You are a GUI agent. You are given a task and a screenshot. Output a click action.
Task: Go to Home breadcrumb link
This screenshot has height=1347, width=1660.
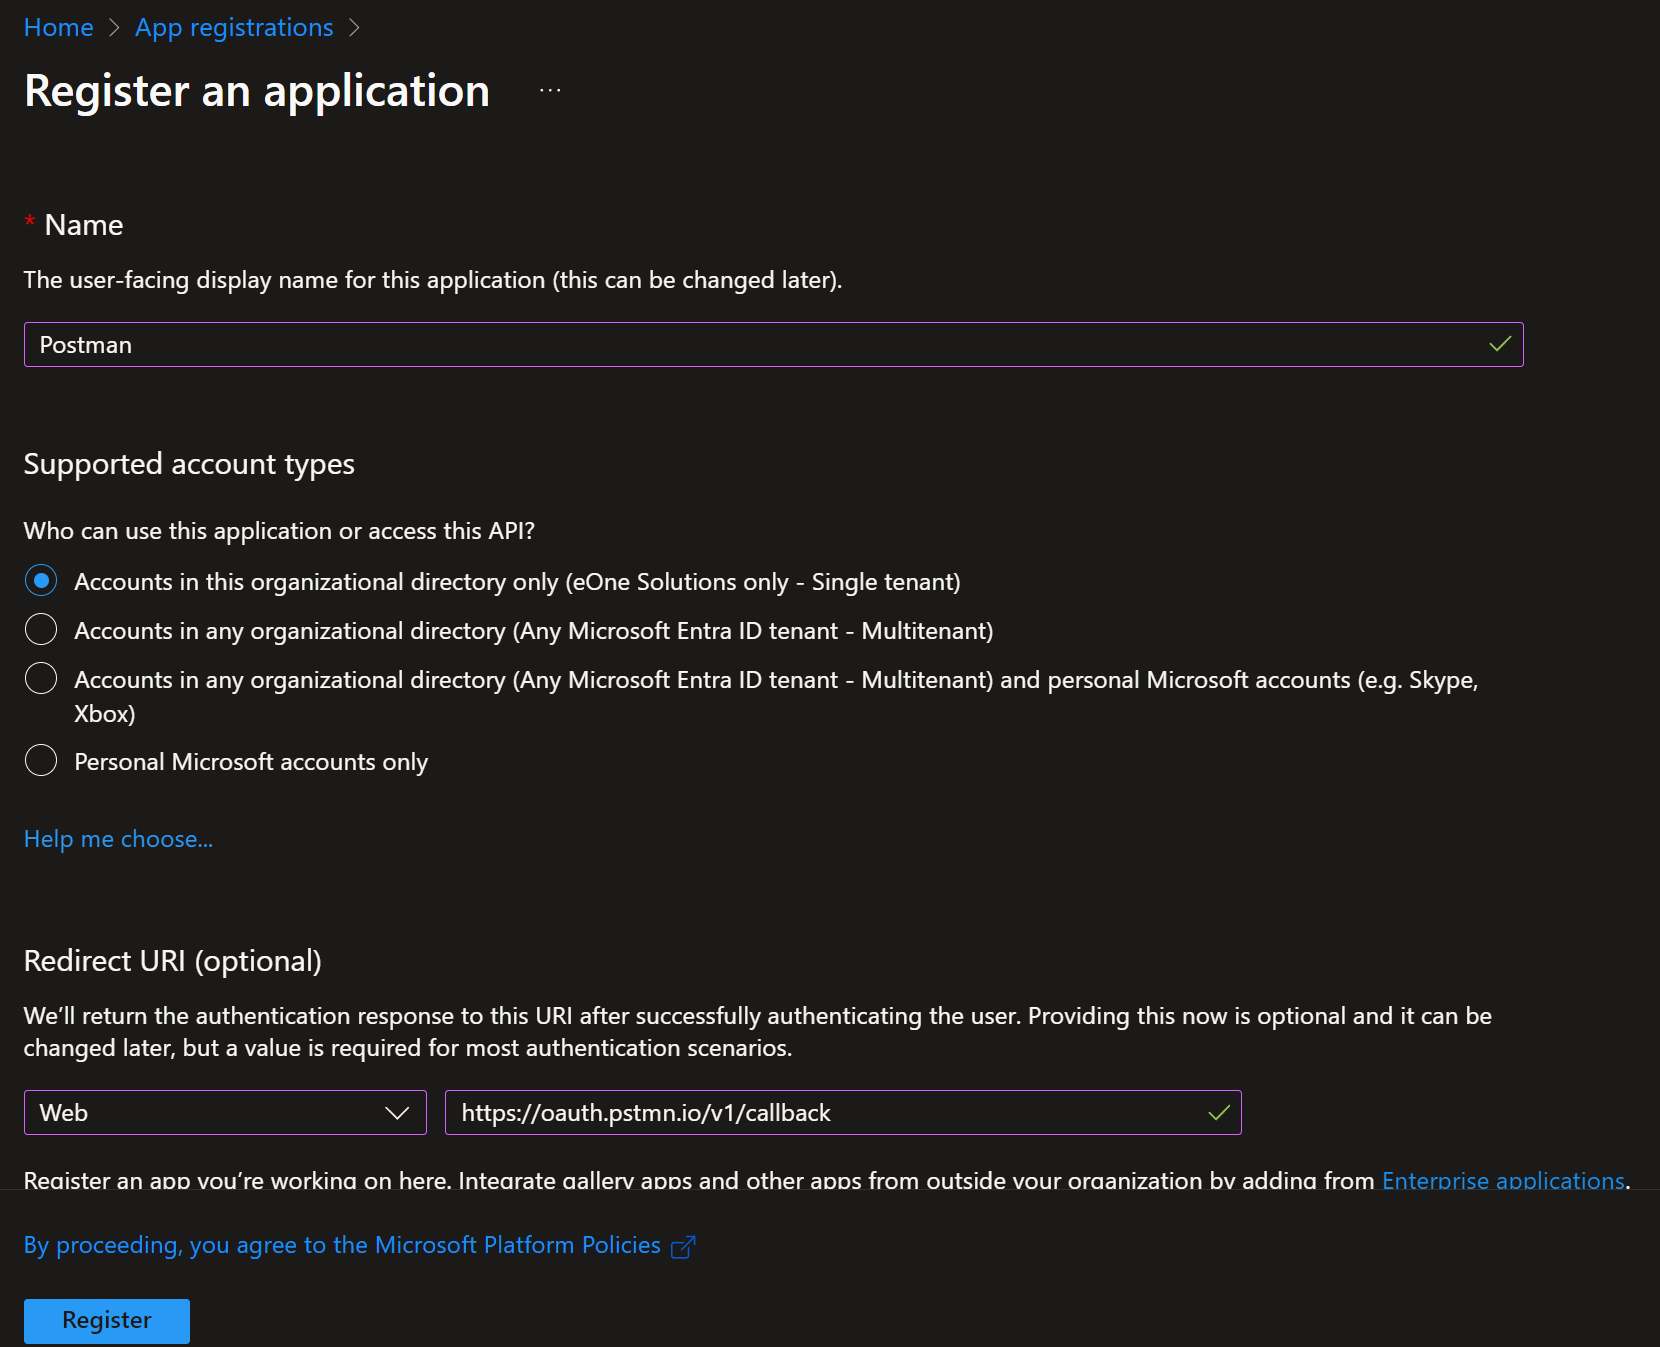click(x=58, y=28)
